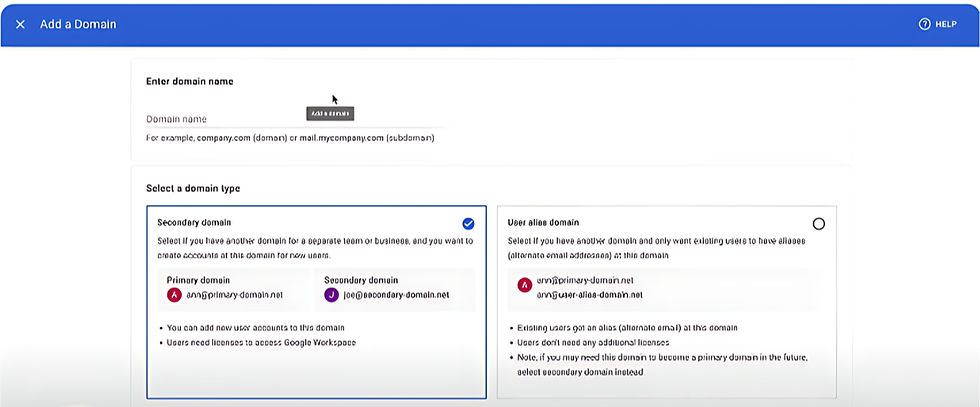Click the User alias domain card title
This screenshot has width=980, height=407.
point(543,222)
